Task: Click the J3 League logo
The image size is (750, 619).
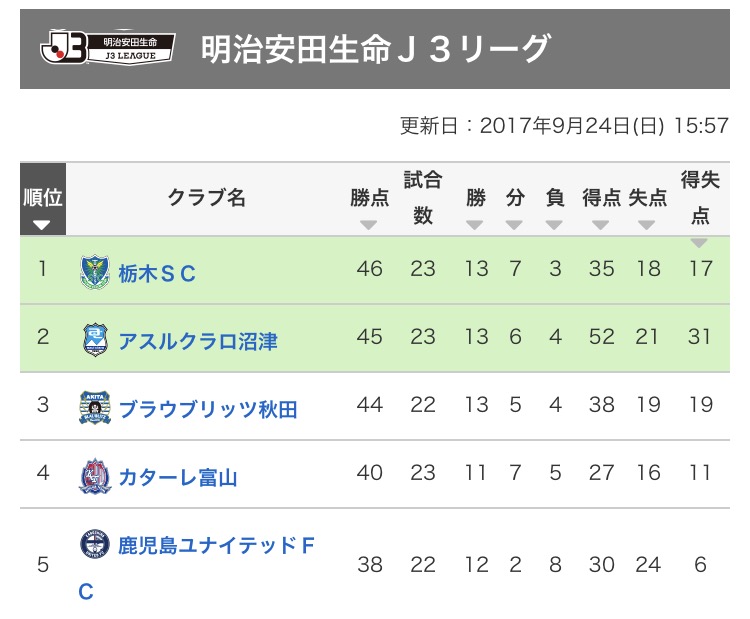Action: (107, 48)
